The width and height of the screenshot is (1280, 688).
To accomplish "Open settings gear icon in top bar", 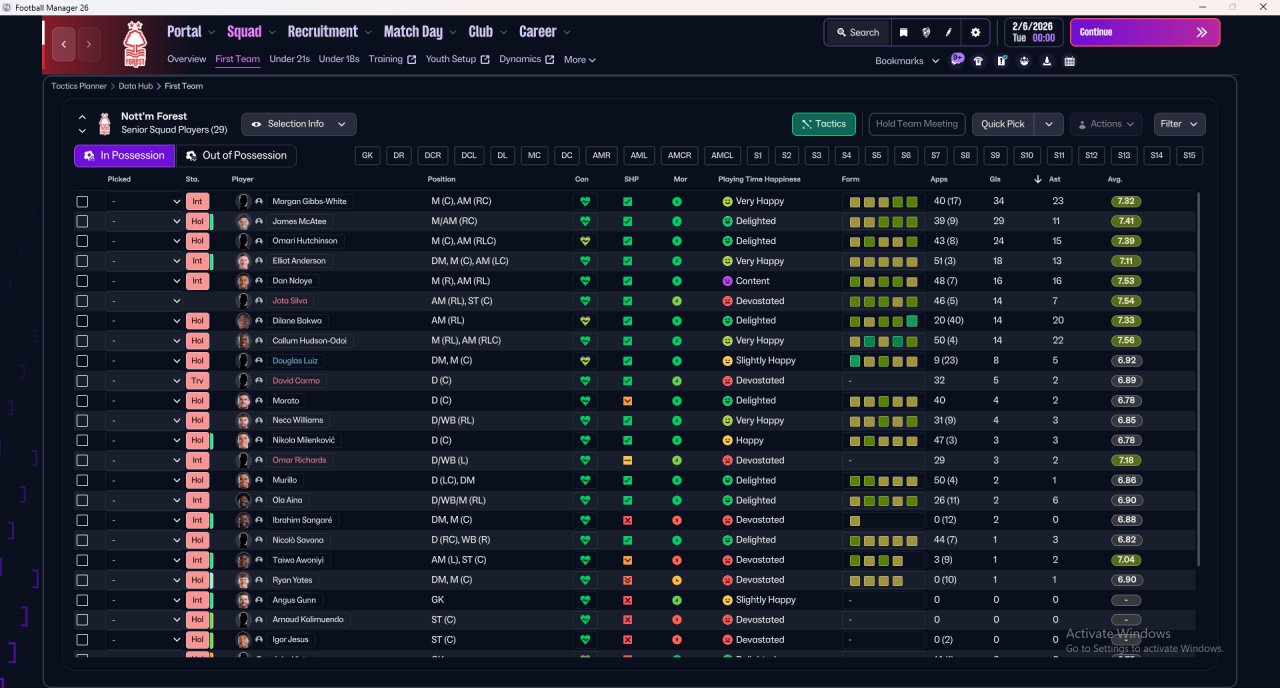I will 976,32.
